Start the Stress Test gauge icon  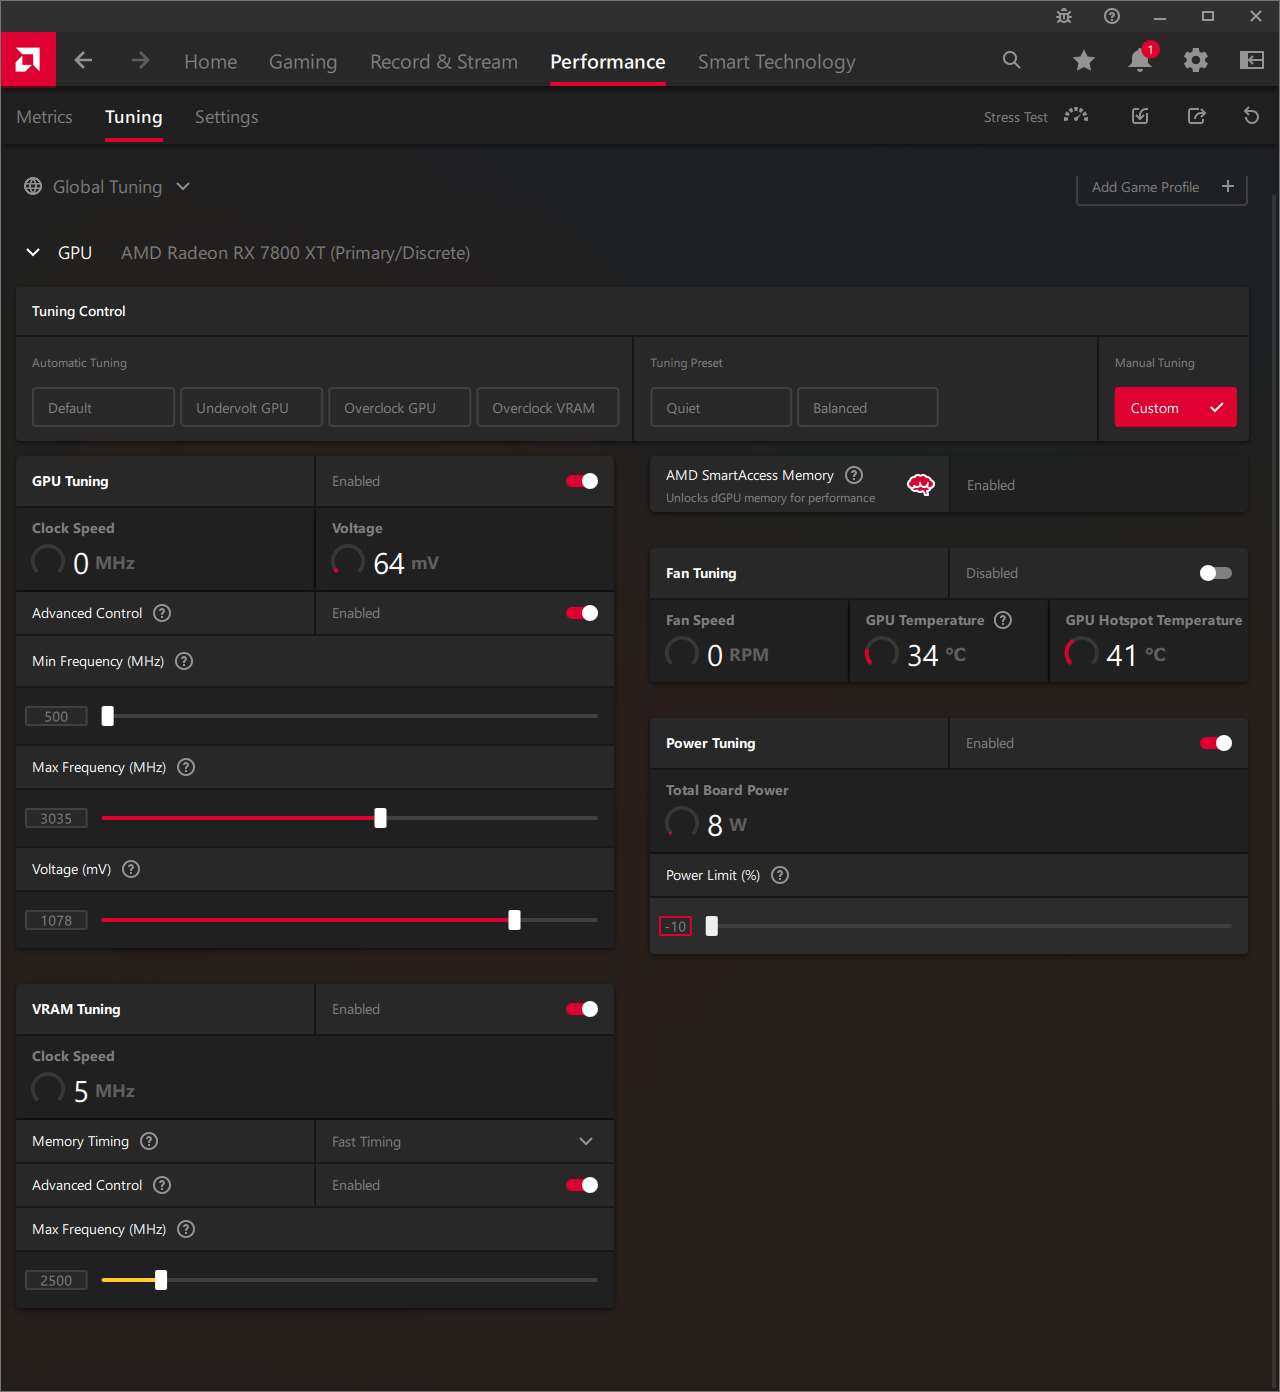1076,116
